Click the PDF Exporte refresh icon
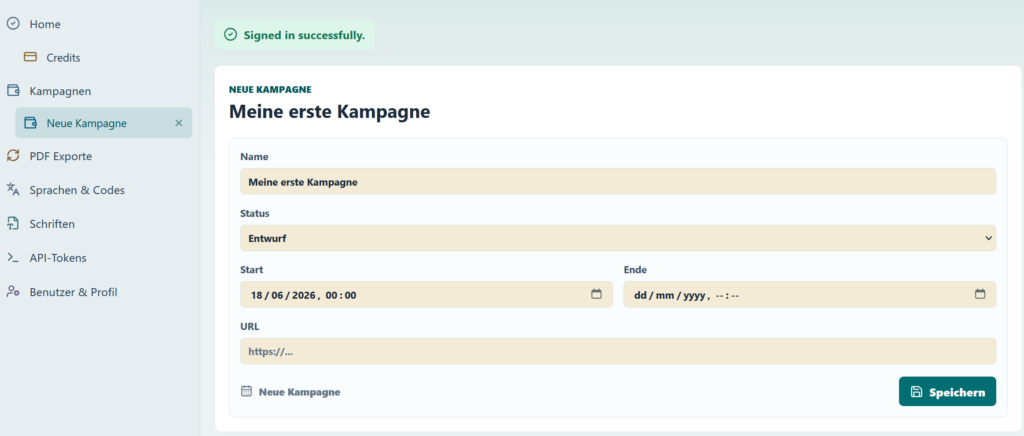The image size is (1024, 436). coord(13,156)
